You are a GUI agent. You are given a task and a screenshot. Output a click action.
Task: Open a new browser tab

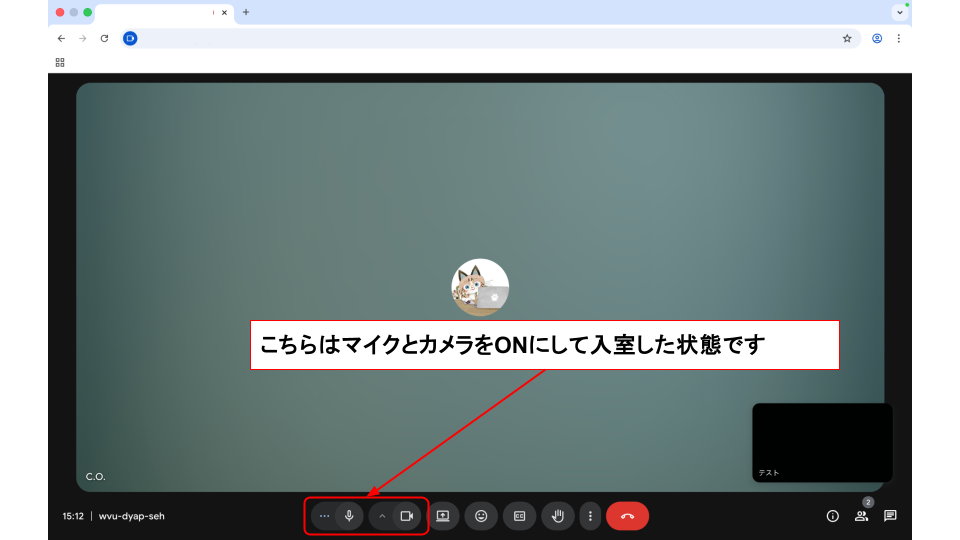click(x=246, y=12)
